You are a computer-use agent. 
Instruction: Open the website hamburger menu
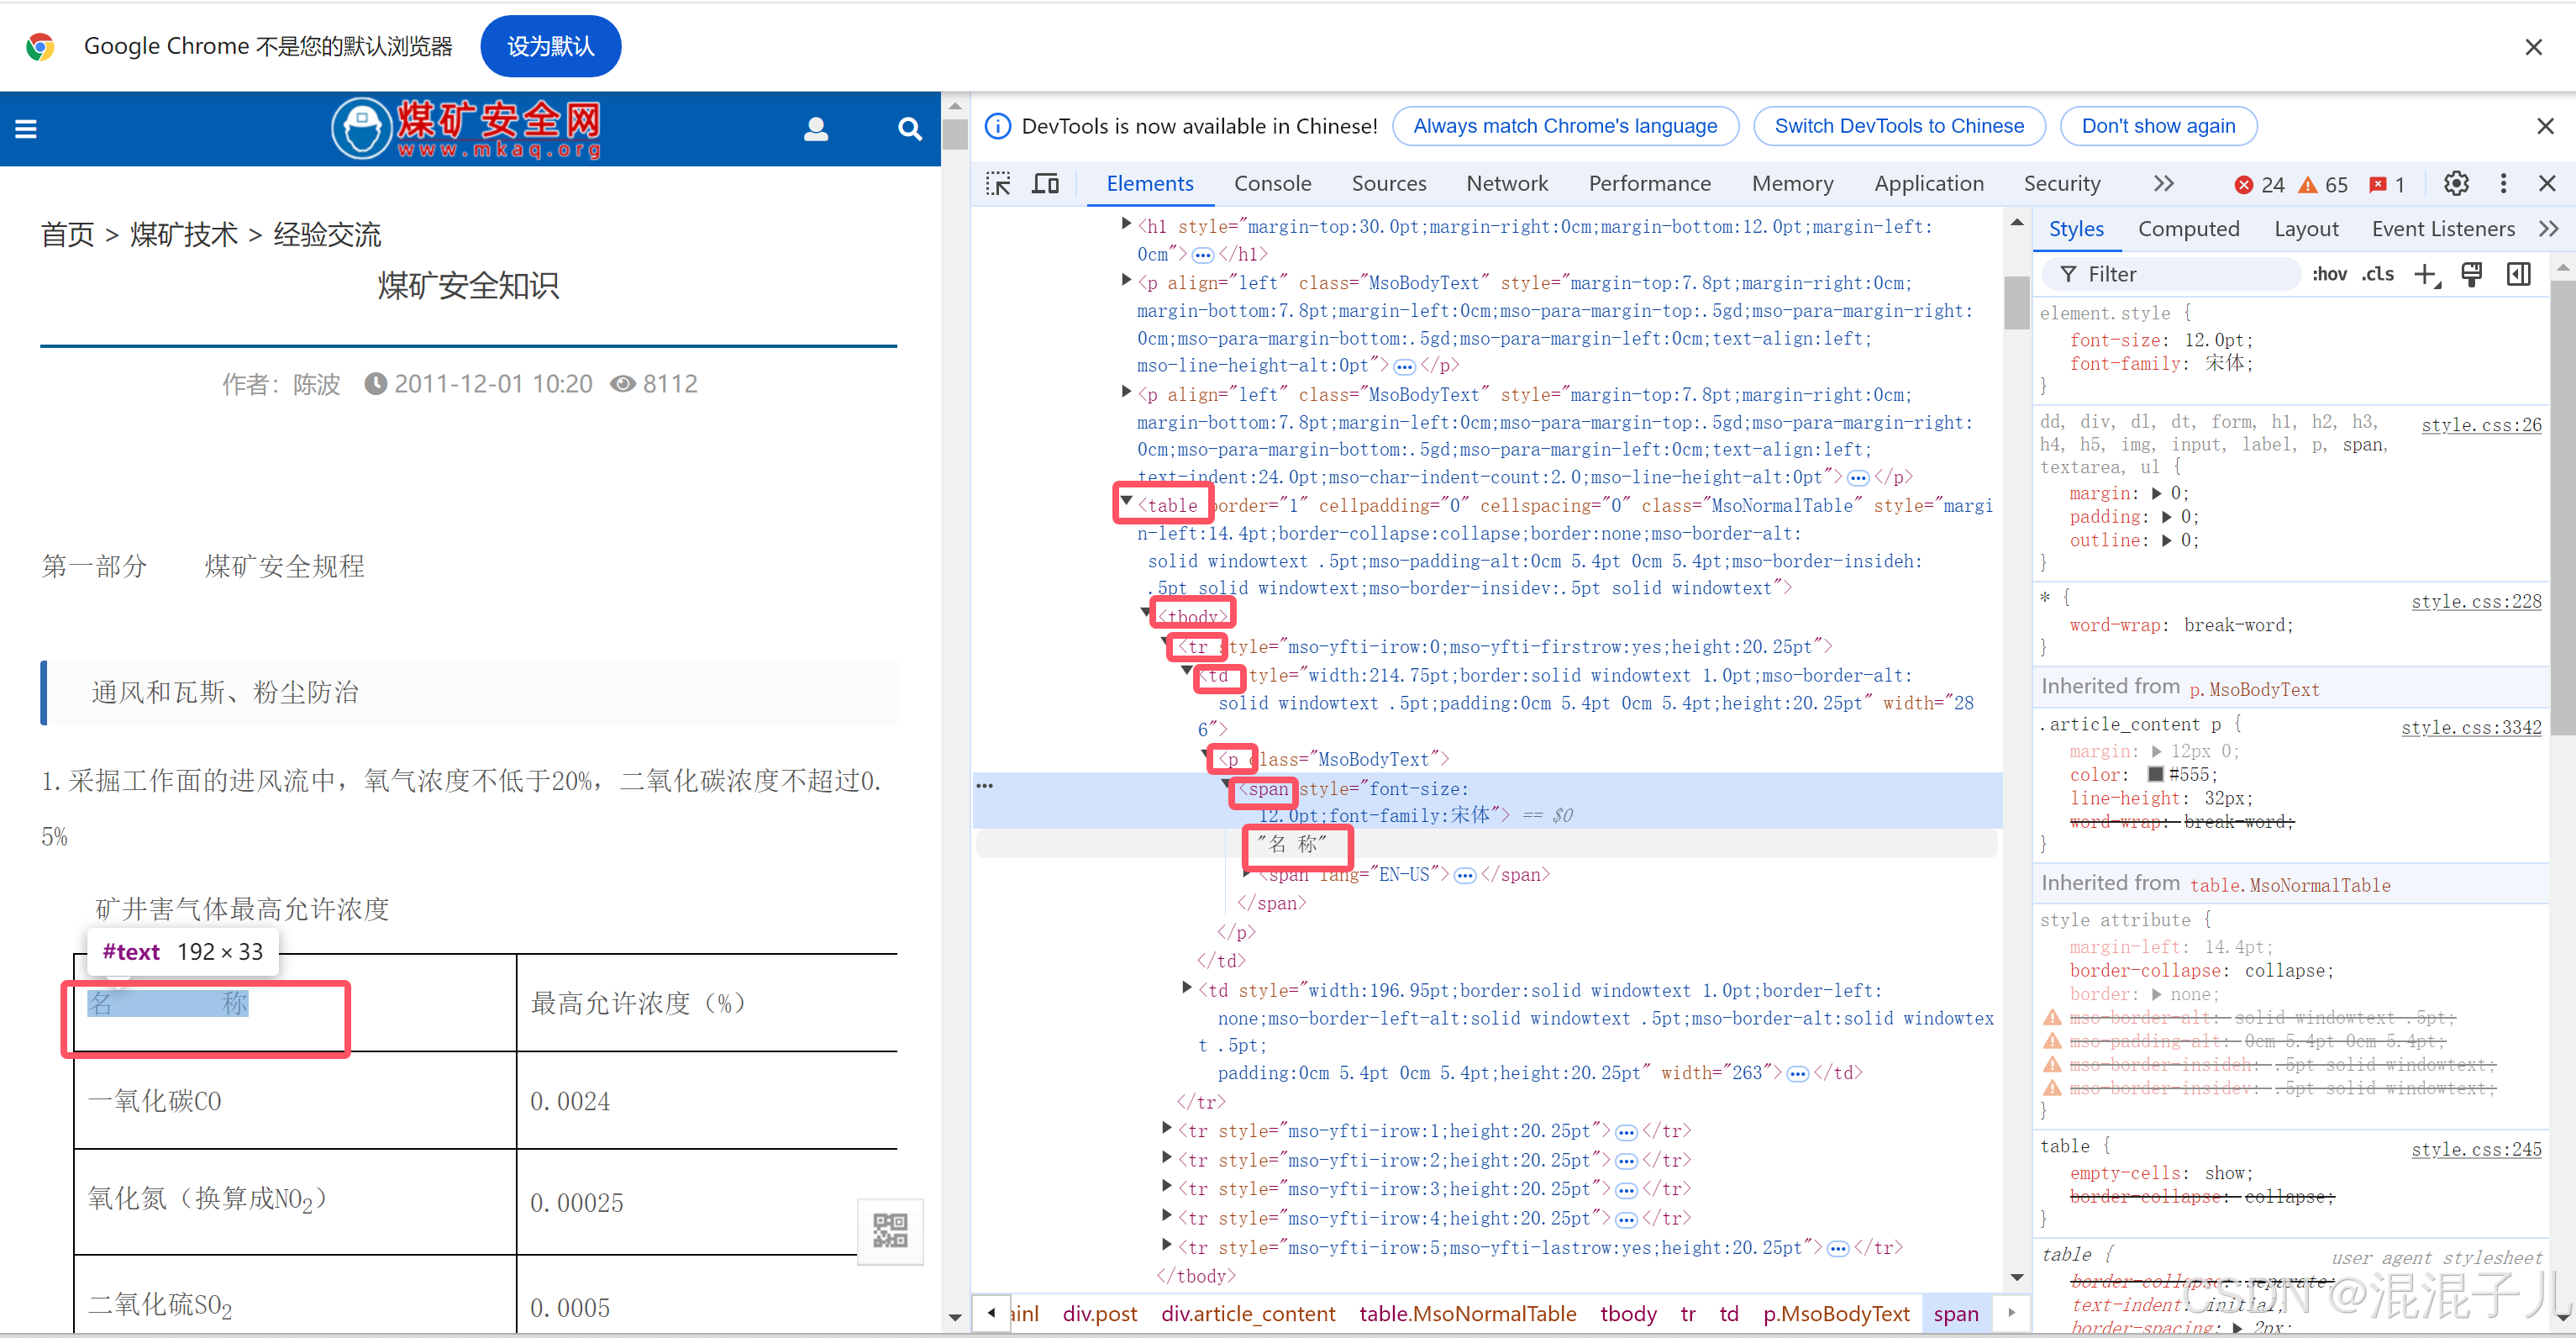pos(26,129)
